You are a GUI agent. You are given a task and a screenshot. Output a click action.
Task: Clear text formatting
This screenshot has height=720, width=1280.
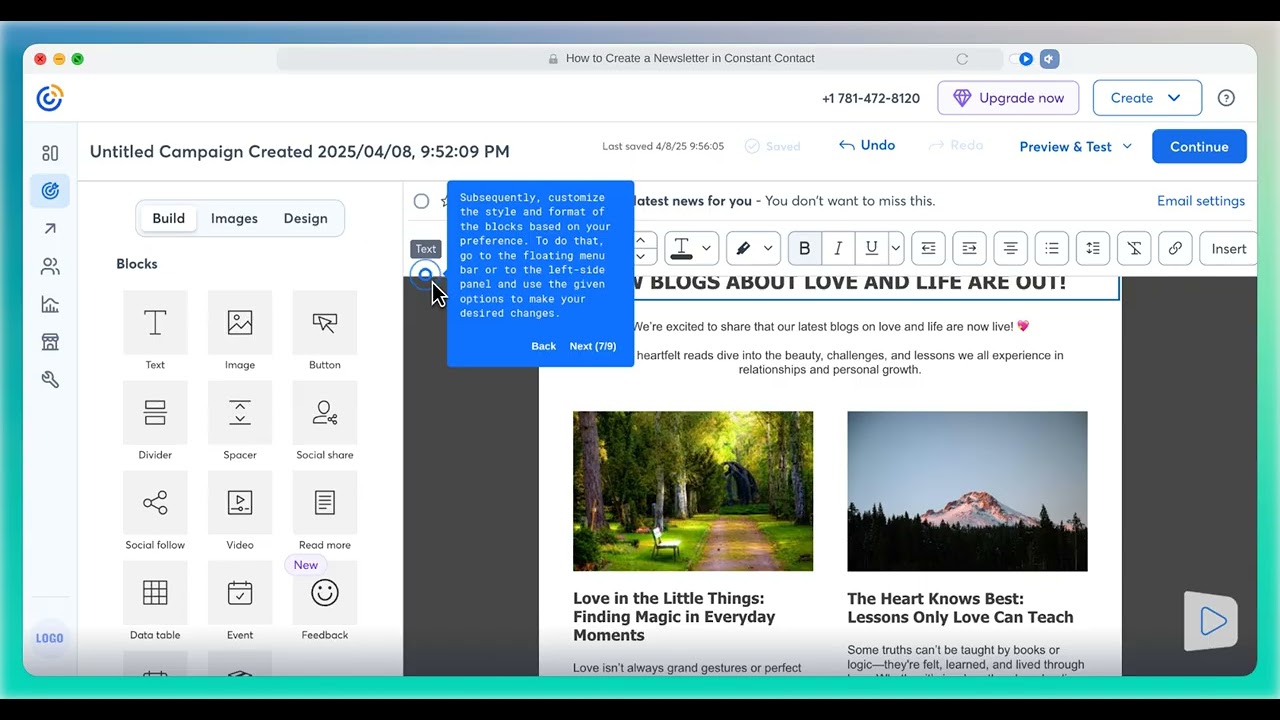pyautogui.click(x=1134, y=248)
